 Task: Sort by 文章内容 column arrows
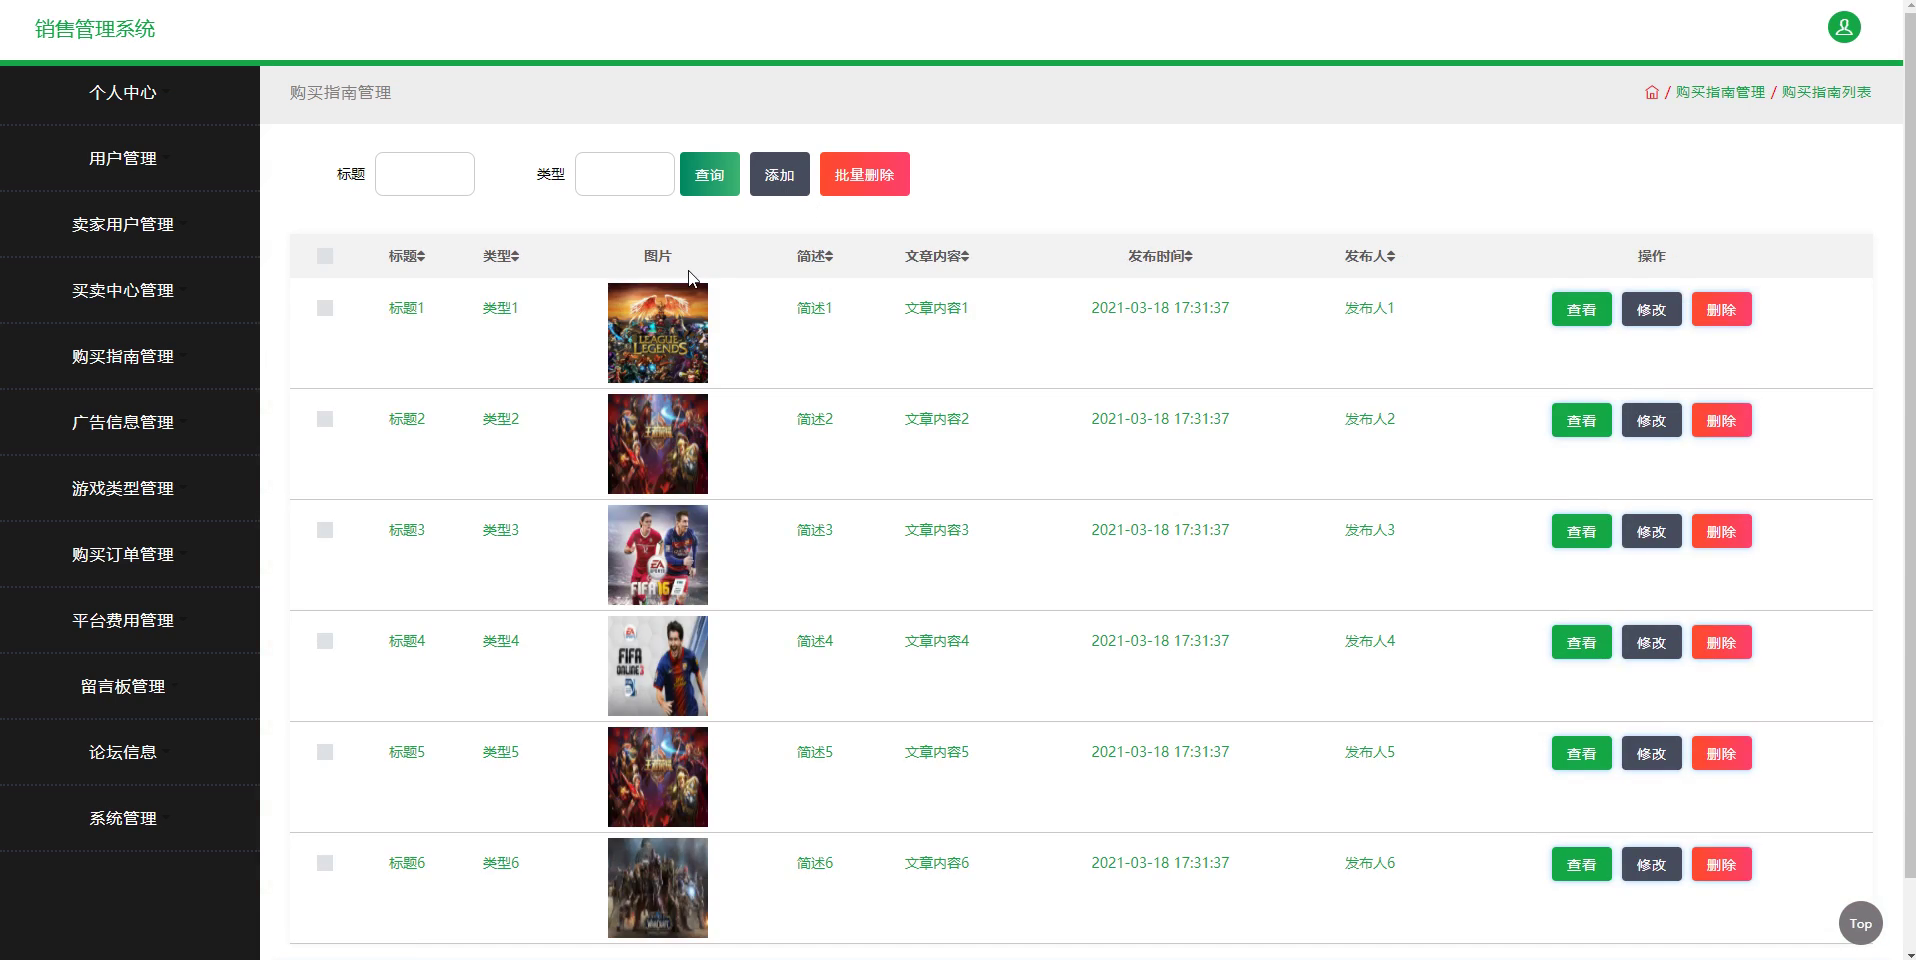tap(965, 257)
